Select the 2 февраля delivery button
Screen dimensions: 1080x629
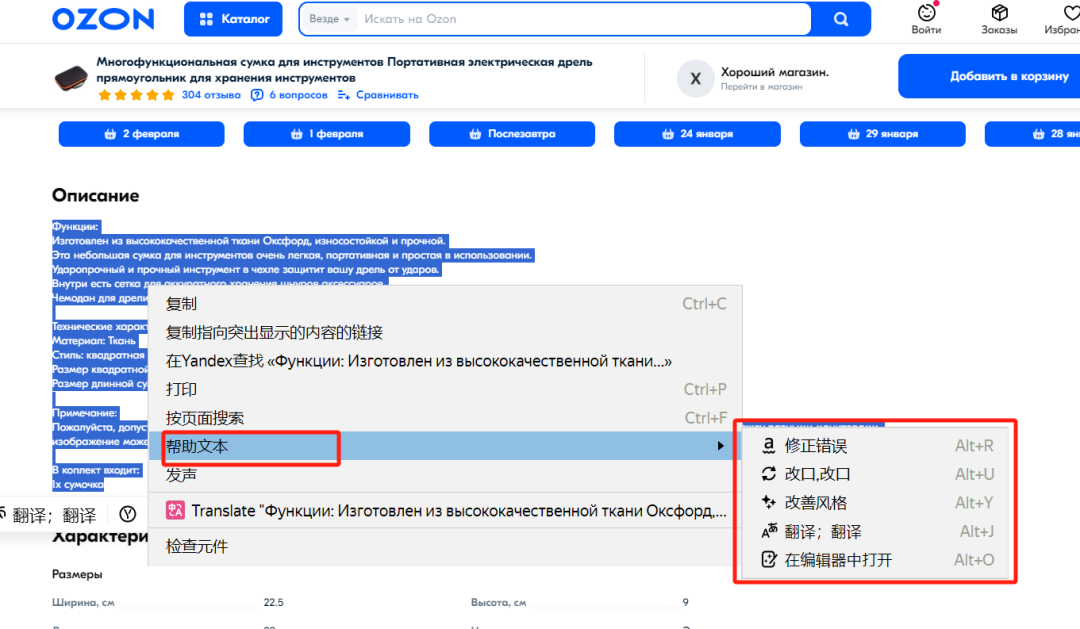pos(141,134)
